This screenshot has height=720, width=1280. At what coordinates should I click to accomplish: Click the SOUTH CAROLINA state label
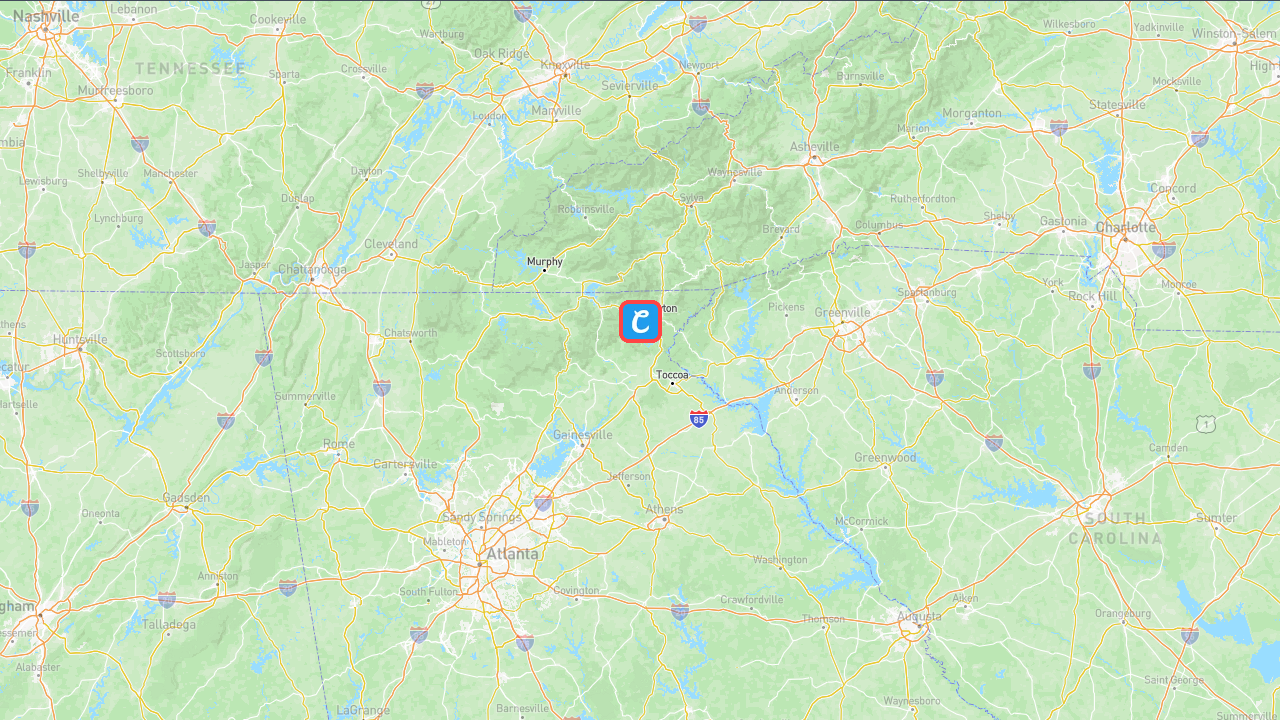(x=1115, y=528)
